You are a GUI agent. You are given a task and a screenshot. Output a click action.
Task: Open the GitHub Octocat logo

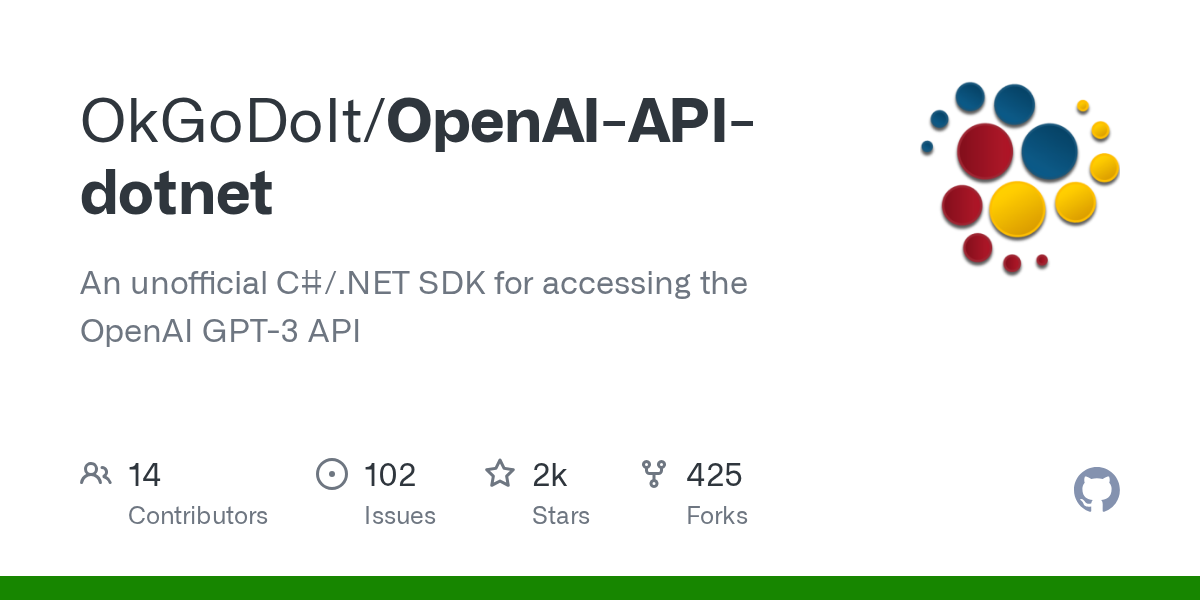tap(1096, 491)
